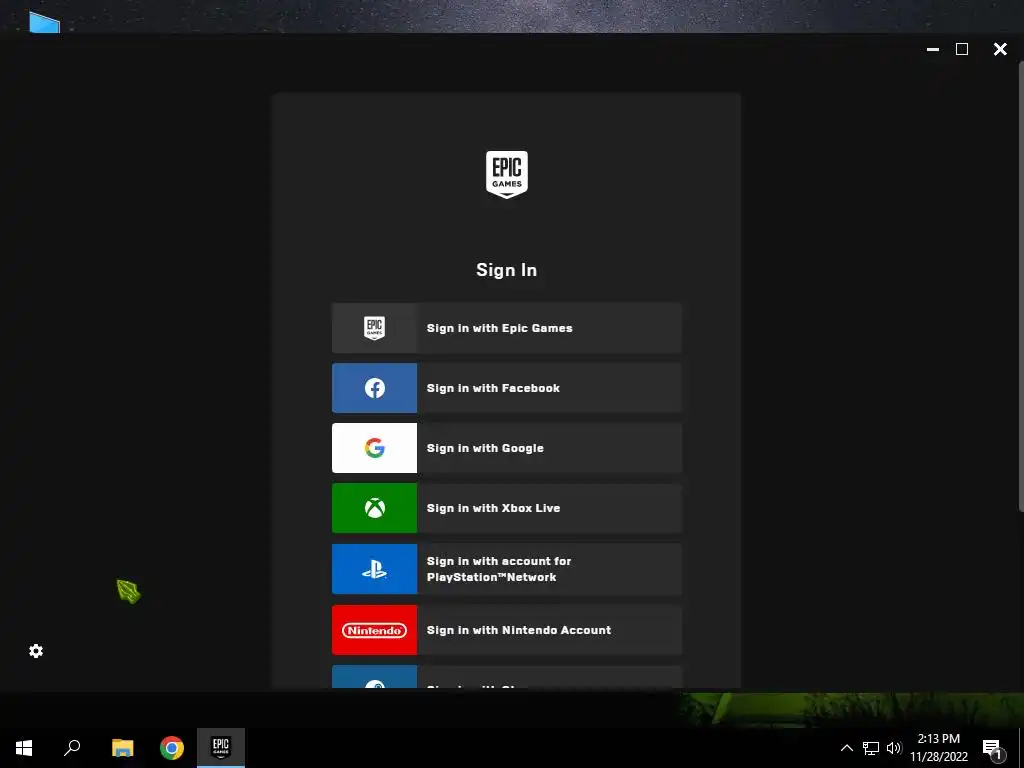Image resolution: width=1024 pixels, height=768 pixels.
Task: Click the Epic Games logo icon in first sign-in row
Action: (374, 328)
